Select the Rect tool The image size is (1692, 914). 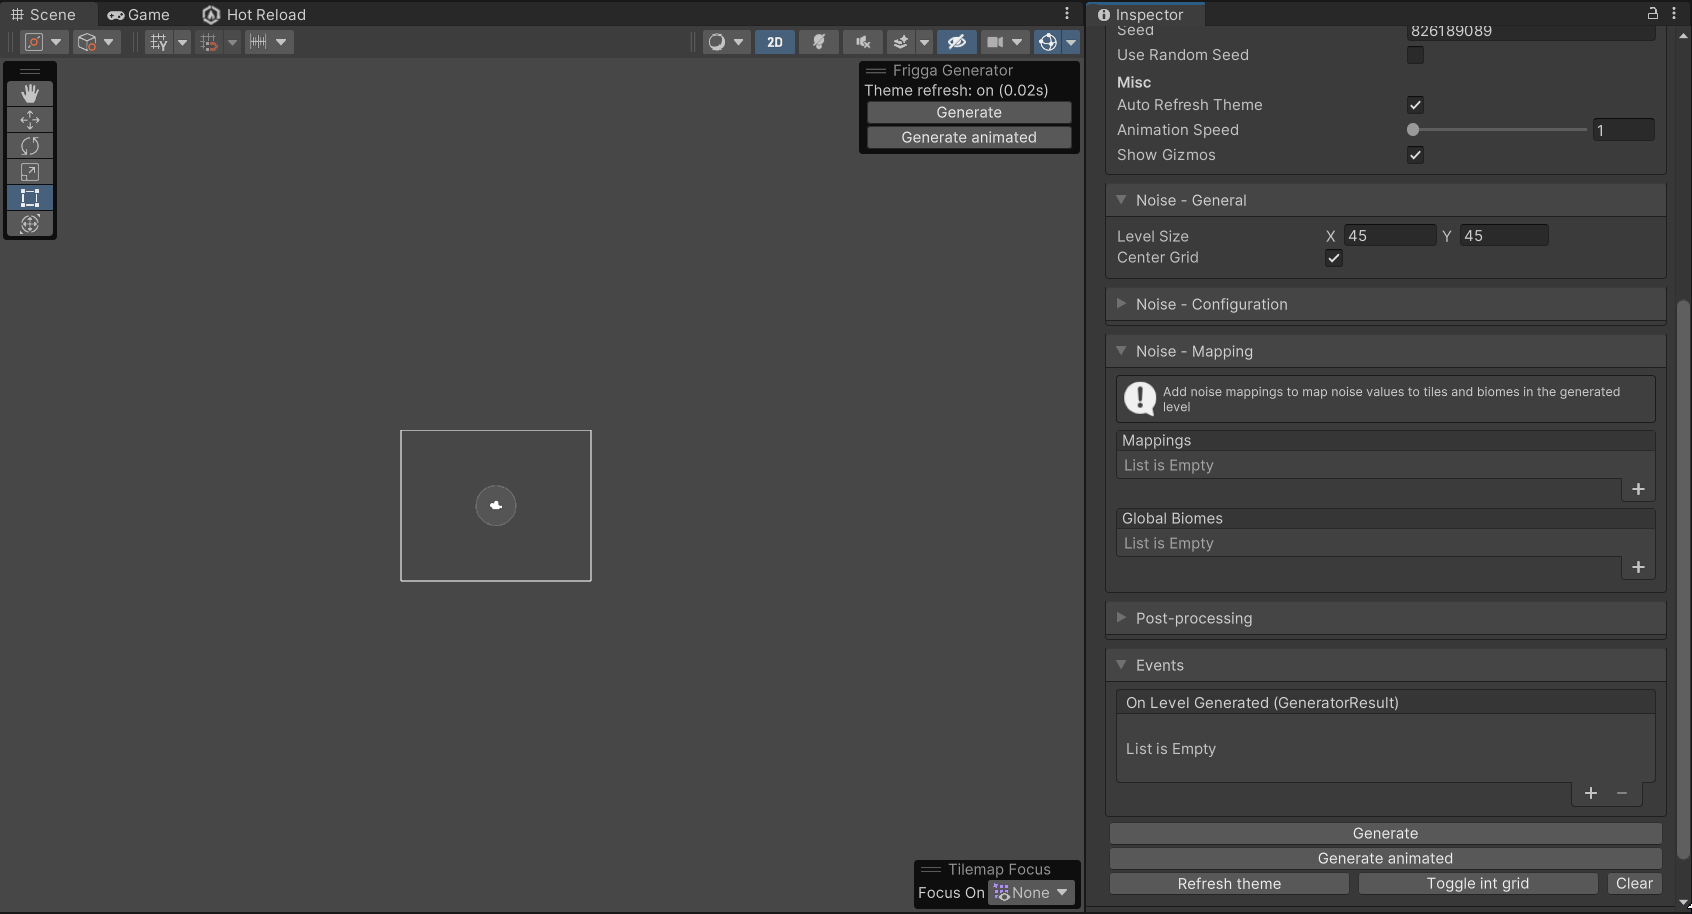pyautogui.click(x=30, y=198)
